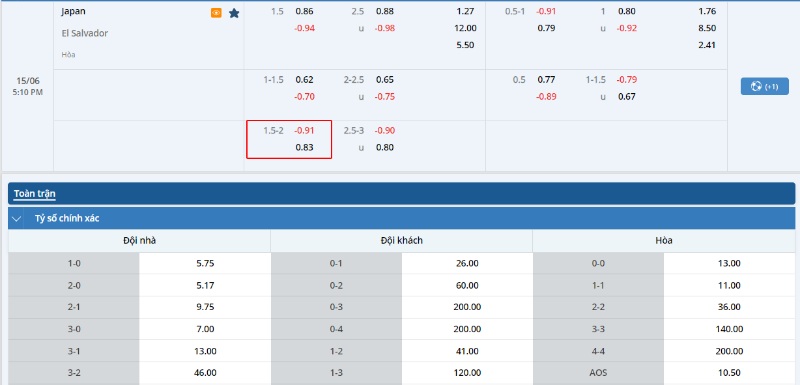Click the El Salvador team name
The width and height of the screenshot is (800, 385).
85,33
